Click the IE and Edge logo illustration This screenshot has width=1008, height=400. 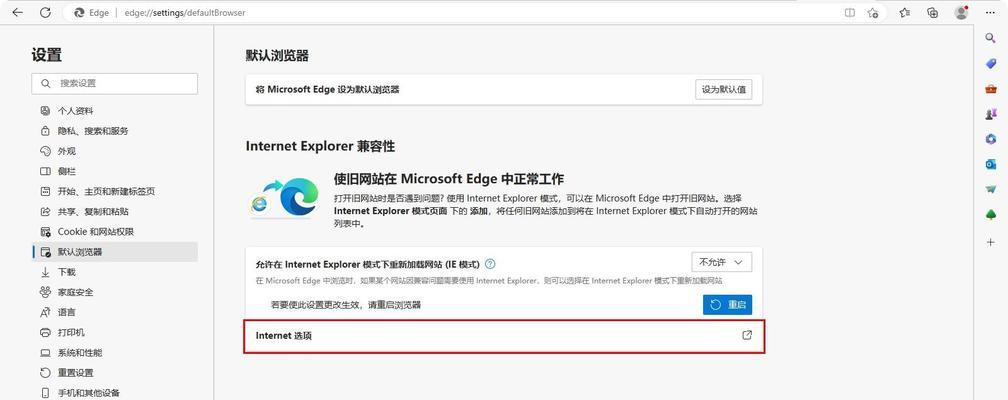tap(284, 197)
